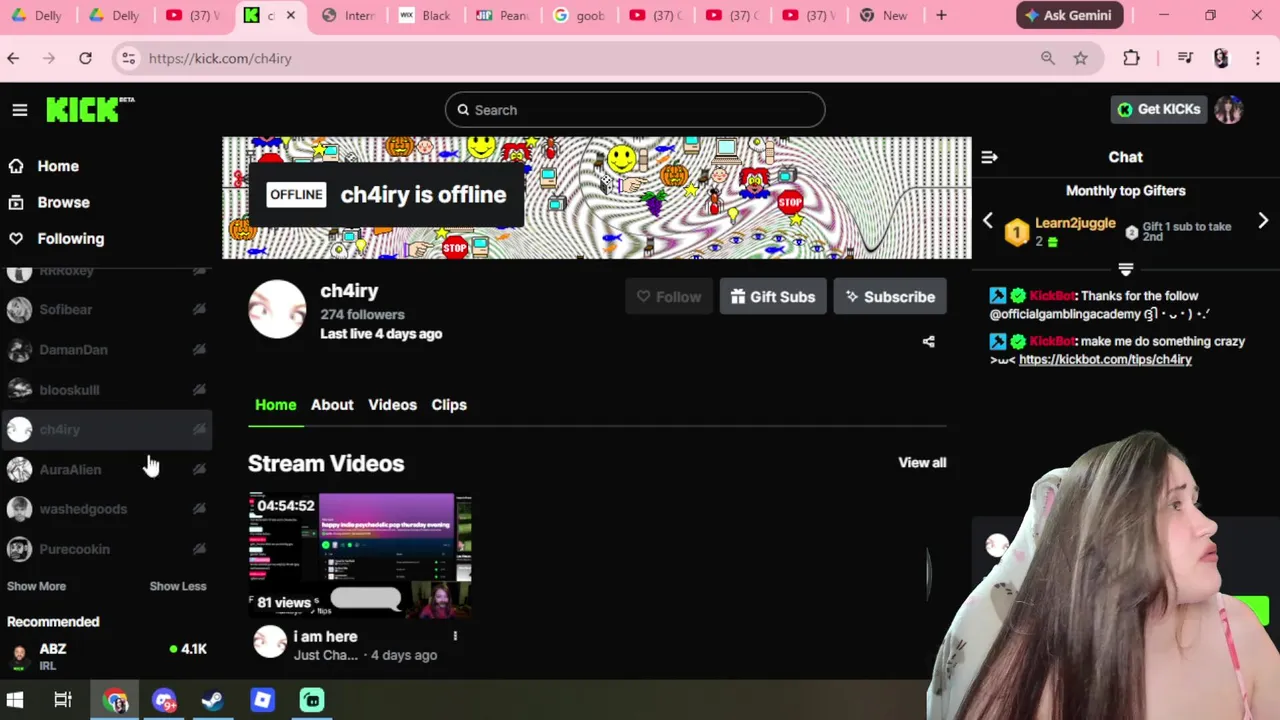
Task: Open browser Extensions puzzle icon
Action: [1131, 58]
